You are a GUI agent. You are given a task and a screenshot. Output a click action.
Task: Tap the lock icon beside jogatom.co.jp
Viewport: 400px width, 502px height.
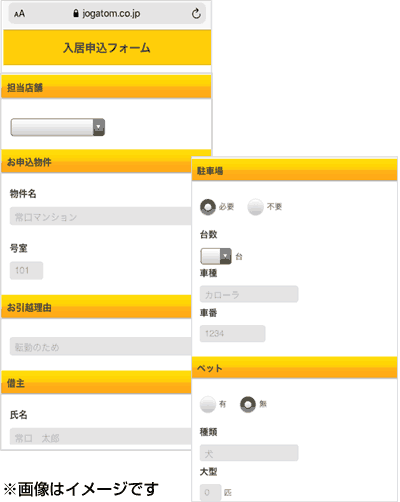pyautogui.click(x=76, y=13)
